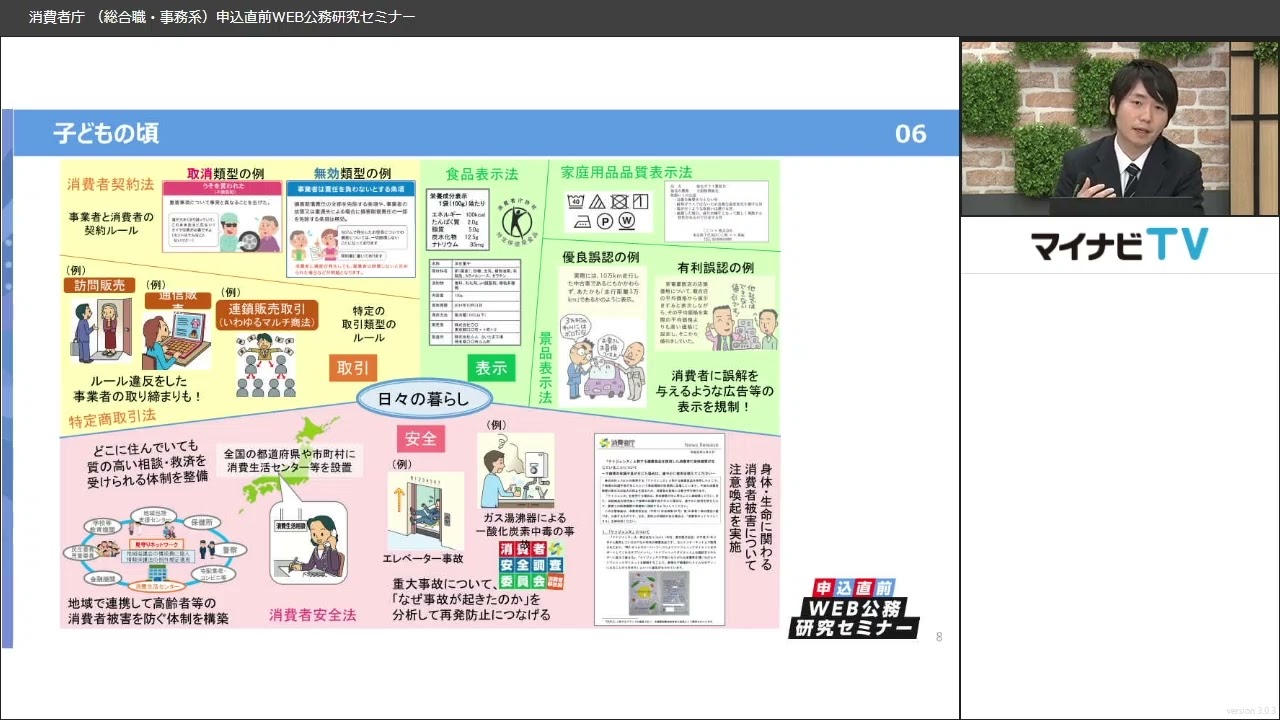Click the 見守りネットワーク circular diagram
Image resolution: width=1280 pixels, height=720 pixels.
[x=156, y=551]
